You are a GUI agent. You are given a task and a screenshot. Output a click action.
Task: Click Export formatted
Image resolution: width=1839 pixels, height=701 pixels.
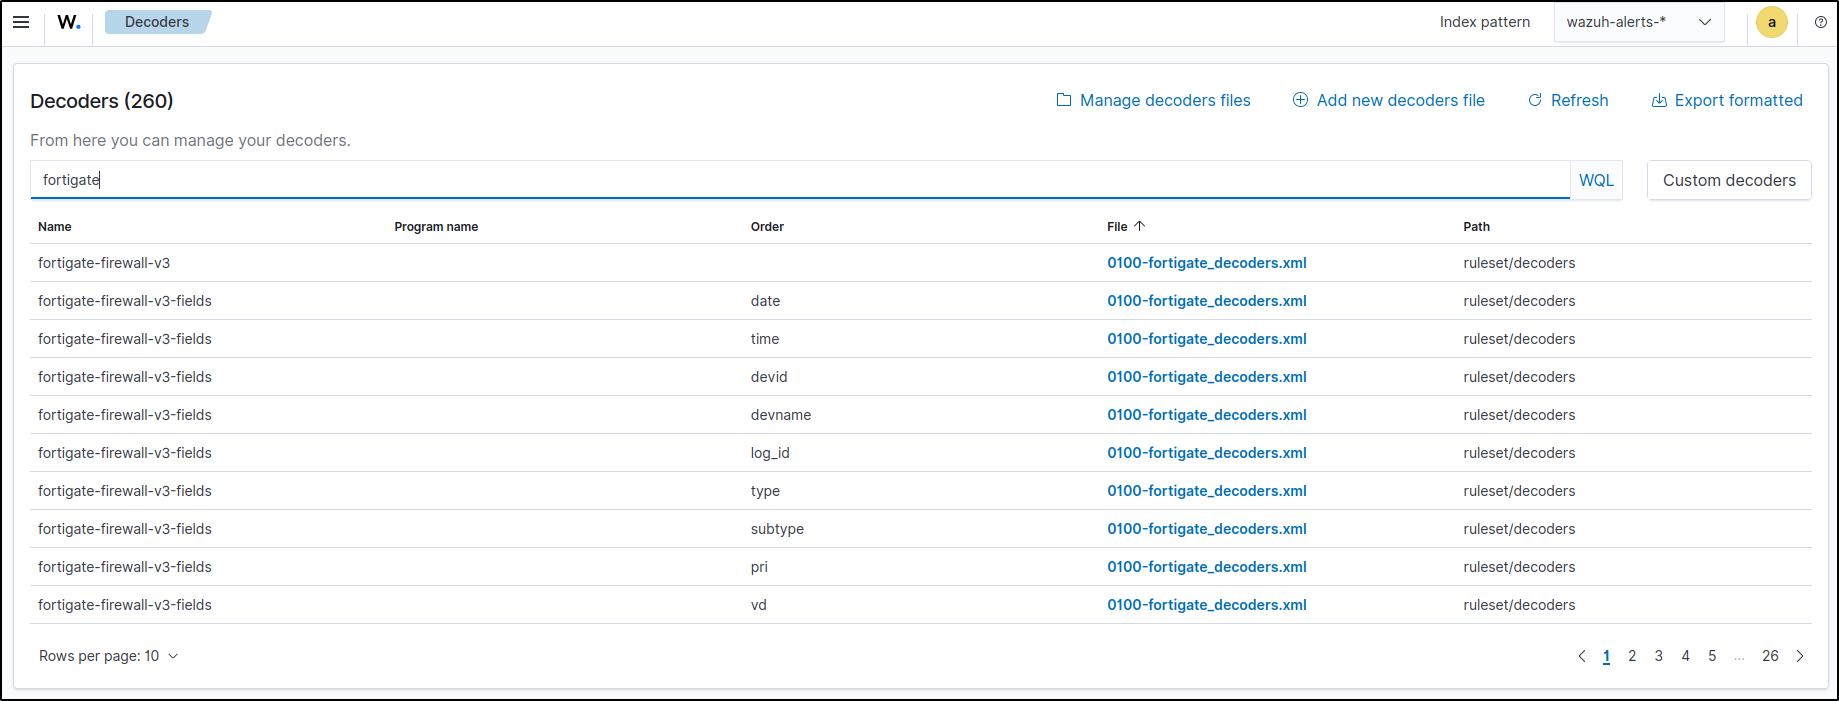click(x=1727, y=100)
